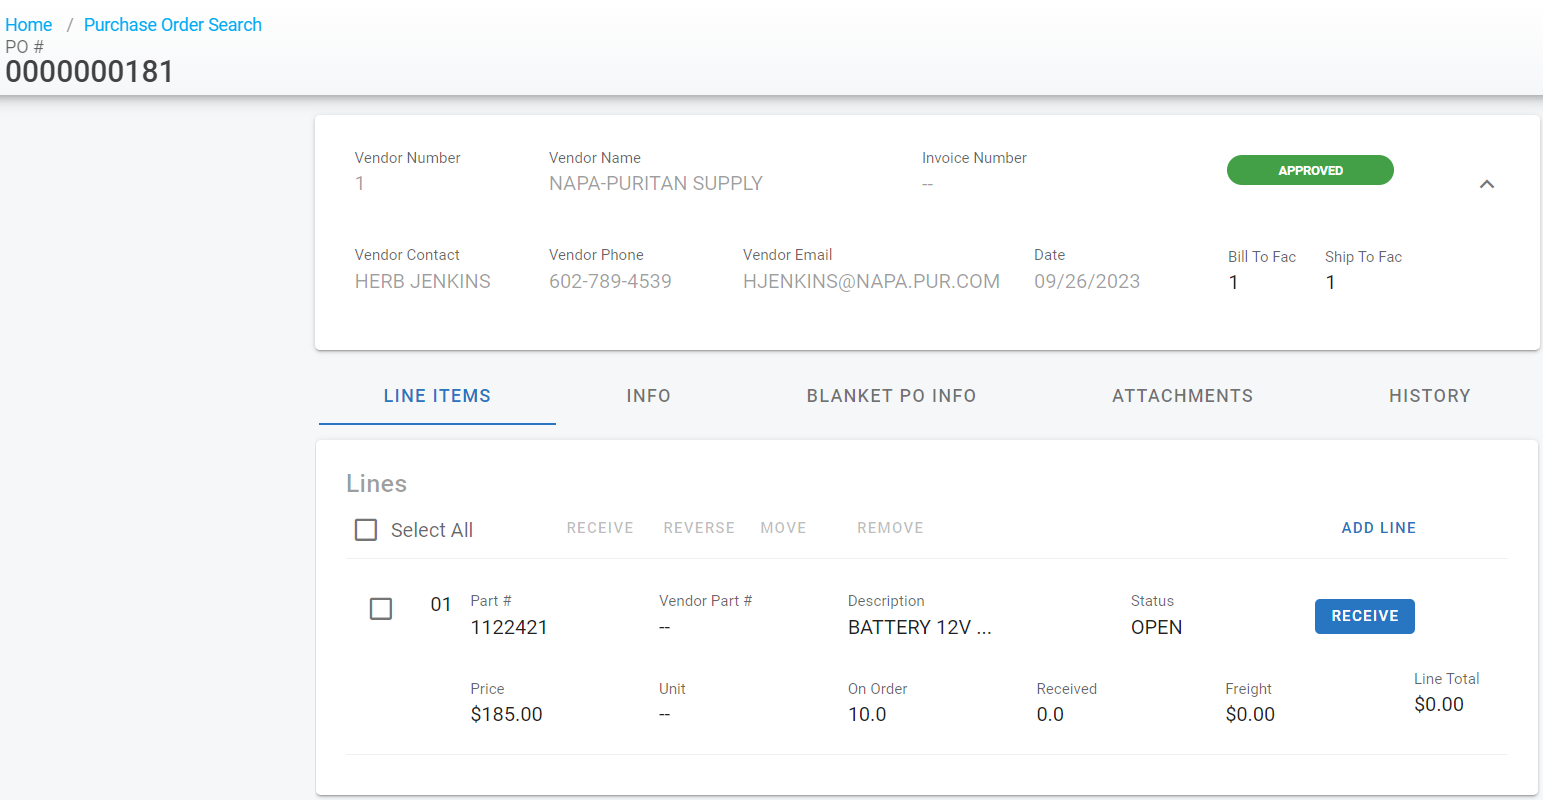This screenshot has height=800, width=1543.
Task: Click ADD LINE to add a line
Action: pyautogui.click(x=1378, y=528)
